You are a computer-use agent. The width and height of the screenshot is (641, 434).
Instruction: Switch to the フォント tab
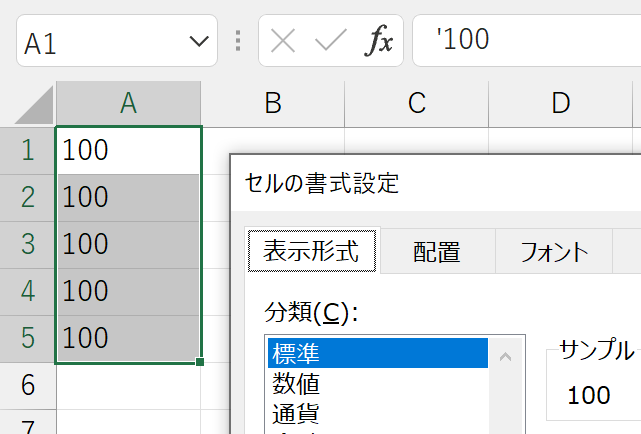click(x=554, y=252)
